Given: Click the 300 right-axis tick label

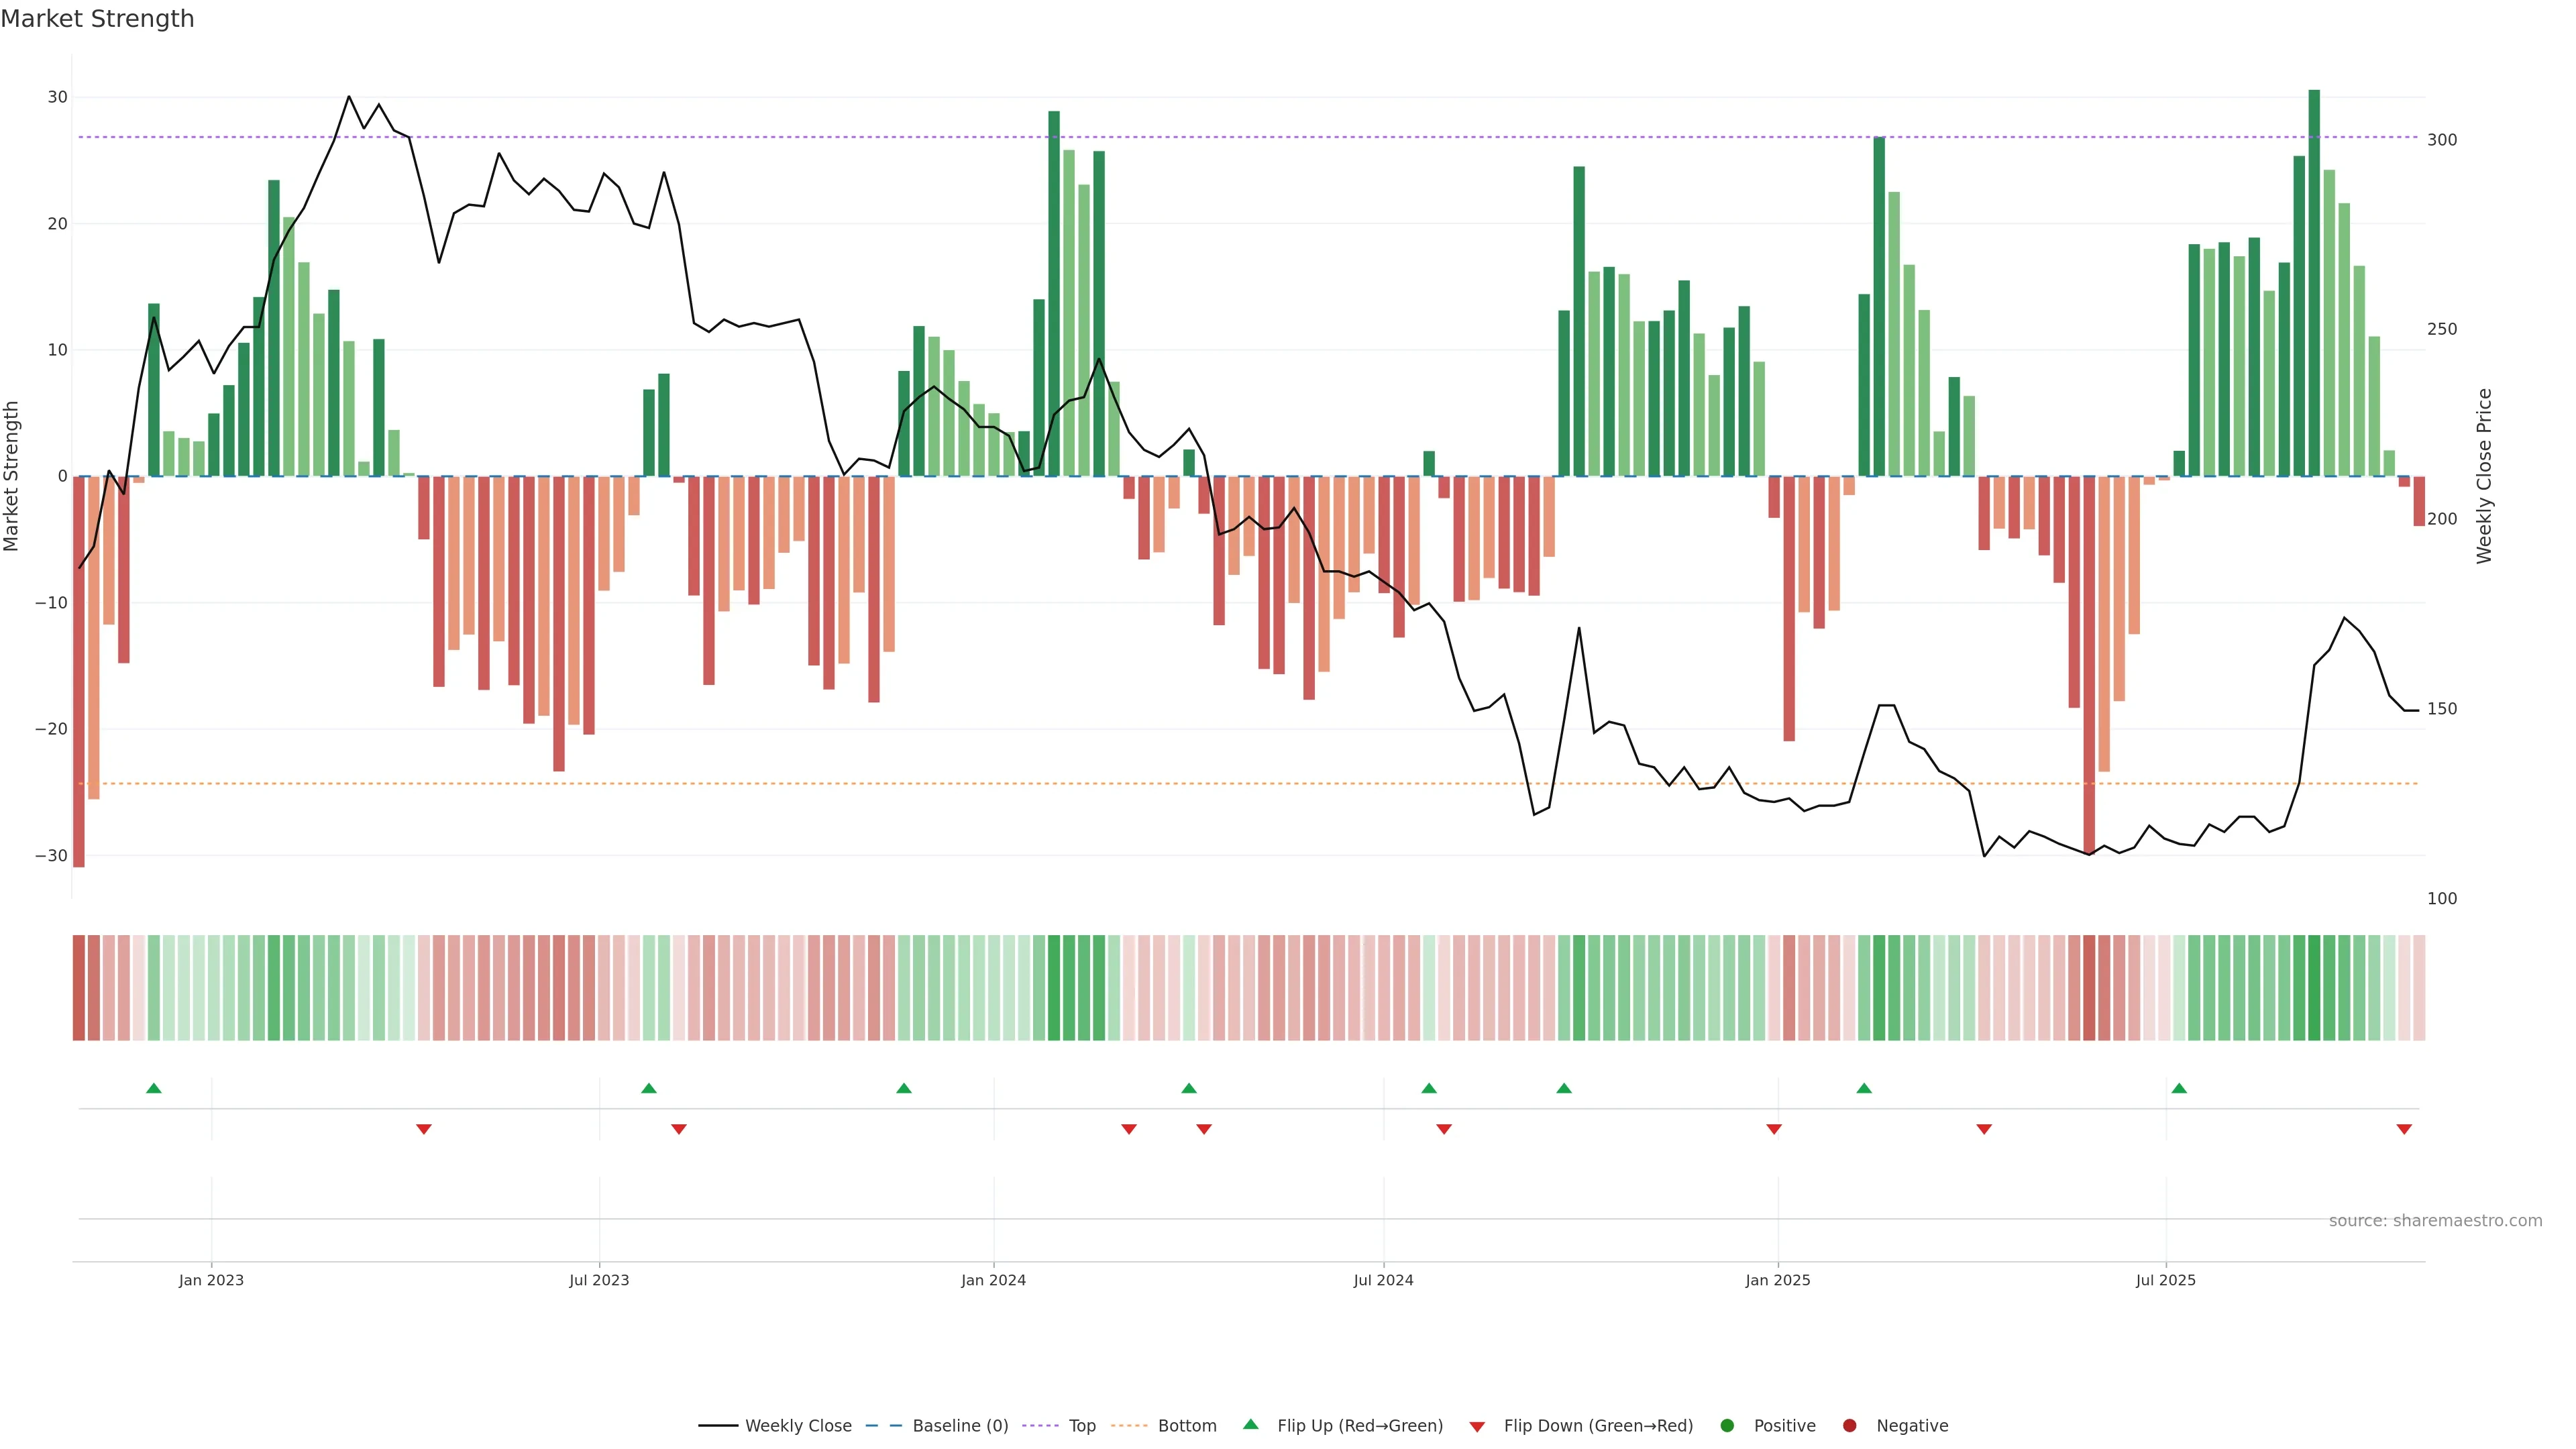Looking at the screenshot, I should click(2442, 140).
